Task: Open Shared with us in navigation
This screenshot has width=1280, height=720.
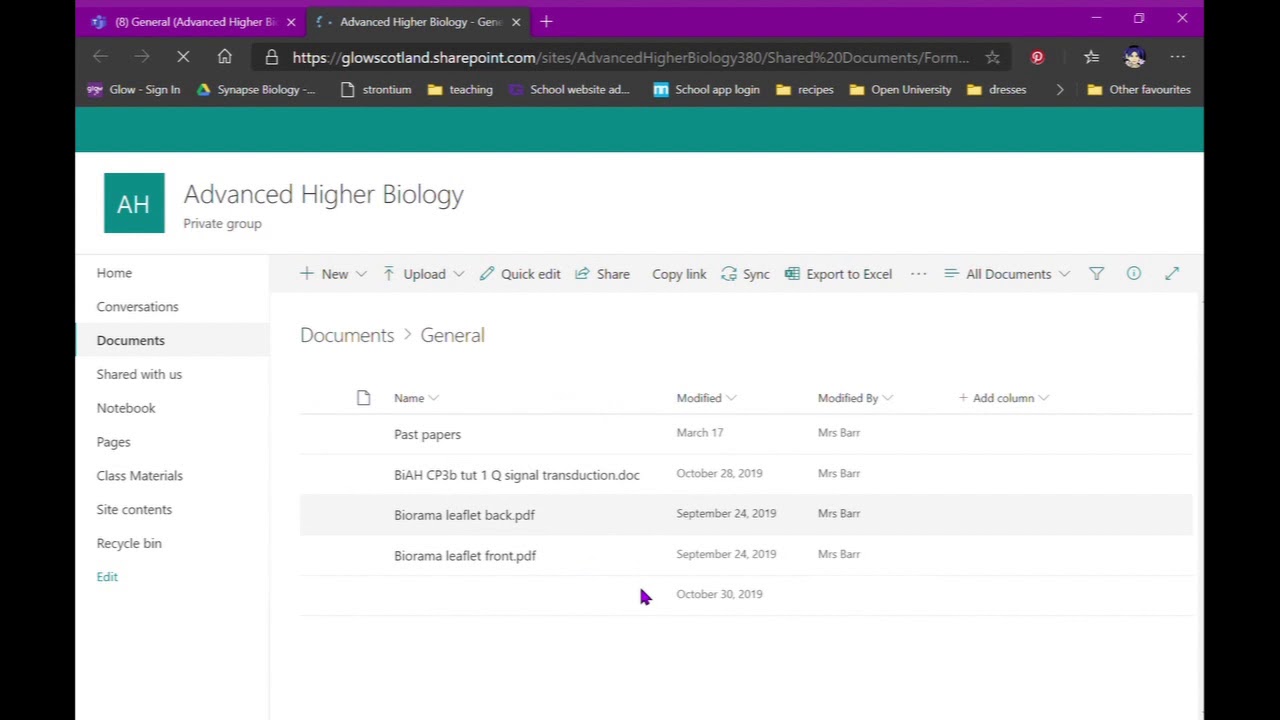Action: tap(139, 374)
